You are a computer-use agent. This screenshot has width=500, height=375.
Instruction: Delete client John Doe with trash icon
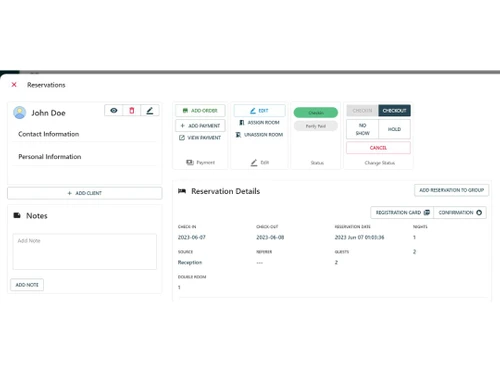point(132,110)
